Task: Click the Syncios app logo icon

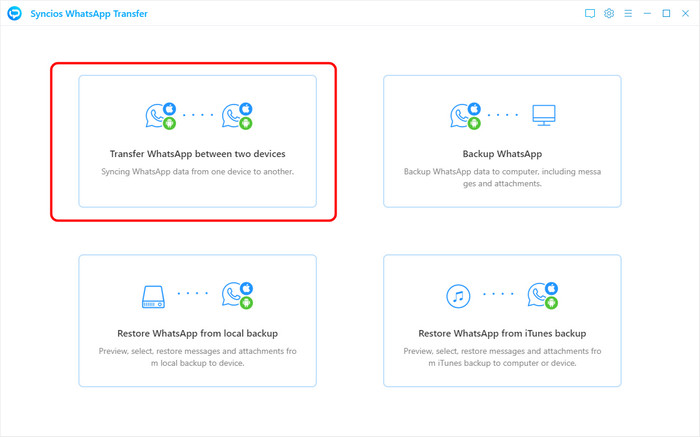Action: click(14, 13)
